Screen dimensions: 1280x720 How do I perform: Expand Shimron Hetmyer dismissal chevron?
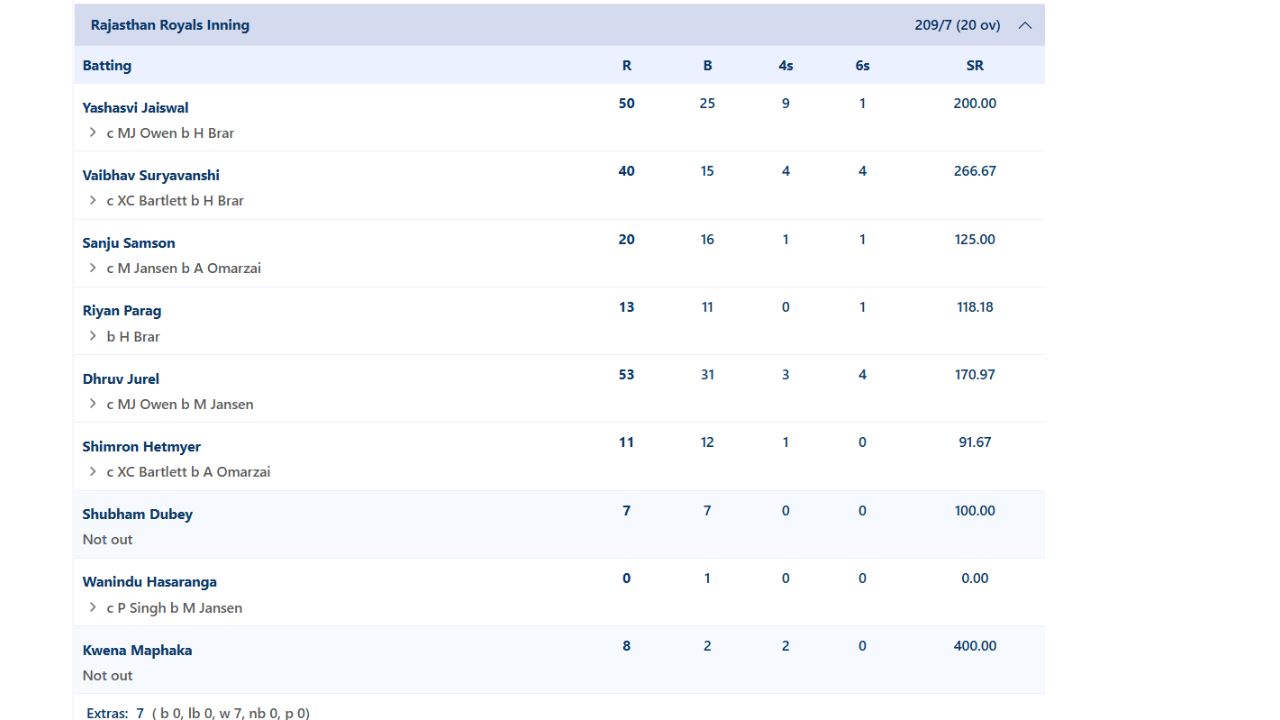pos(92,472)
